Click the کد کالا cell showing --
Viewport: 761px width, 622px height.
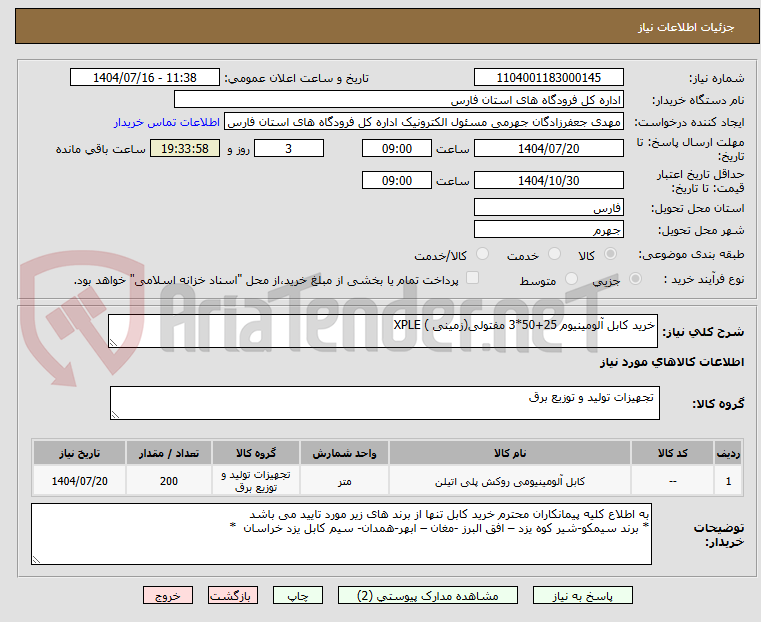[x=672, y=481]
